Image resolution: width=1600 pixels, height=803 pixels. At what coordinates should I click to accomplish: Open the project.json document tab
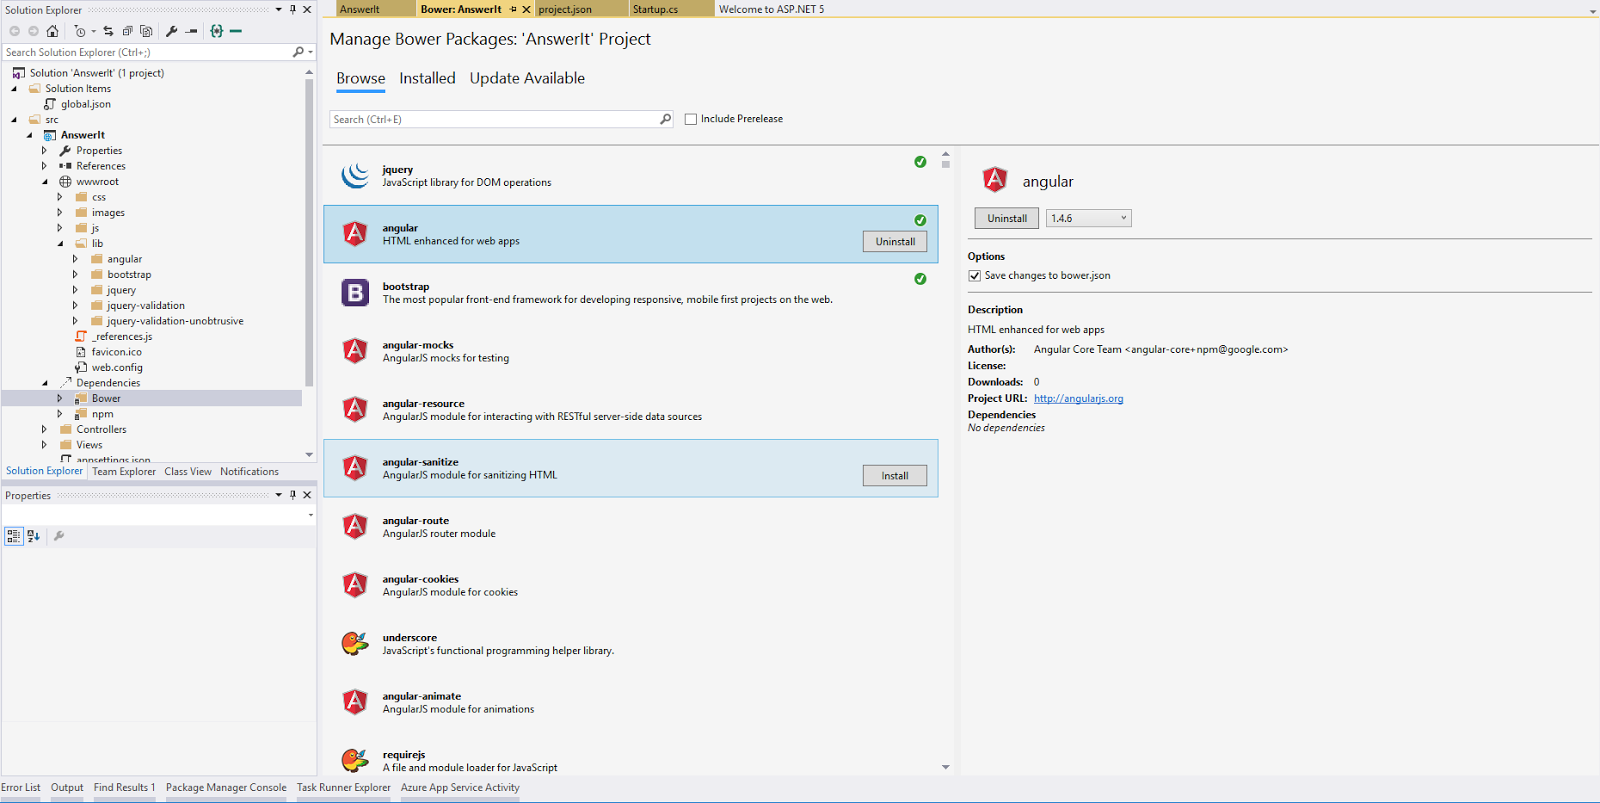[581, 9]
